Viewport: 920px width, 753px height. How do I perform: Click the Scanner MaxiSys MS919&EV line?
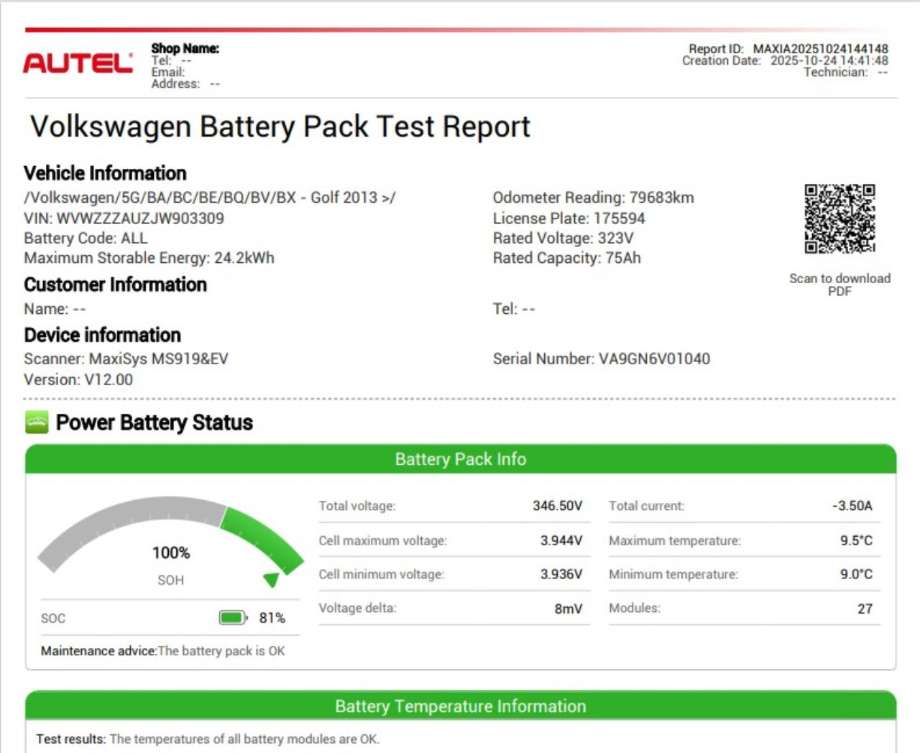(x=126, y=359)
